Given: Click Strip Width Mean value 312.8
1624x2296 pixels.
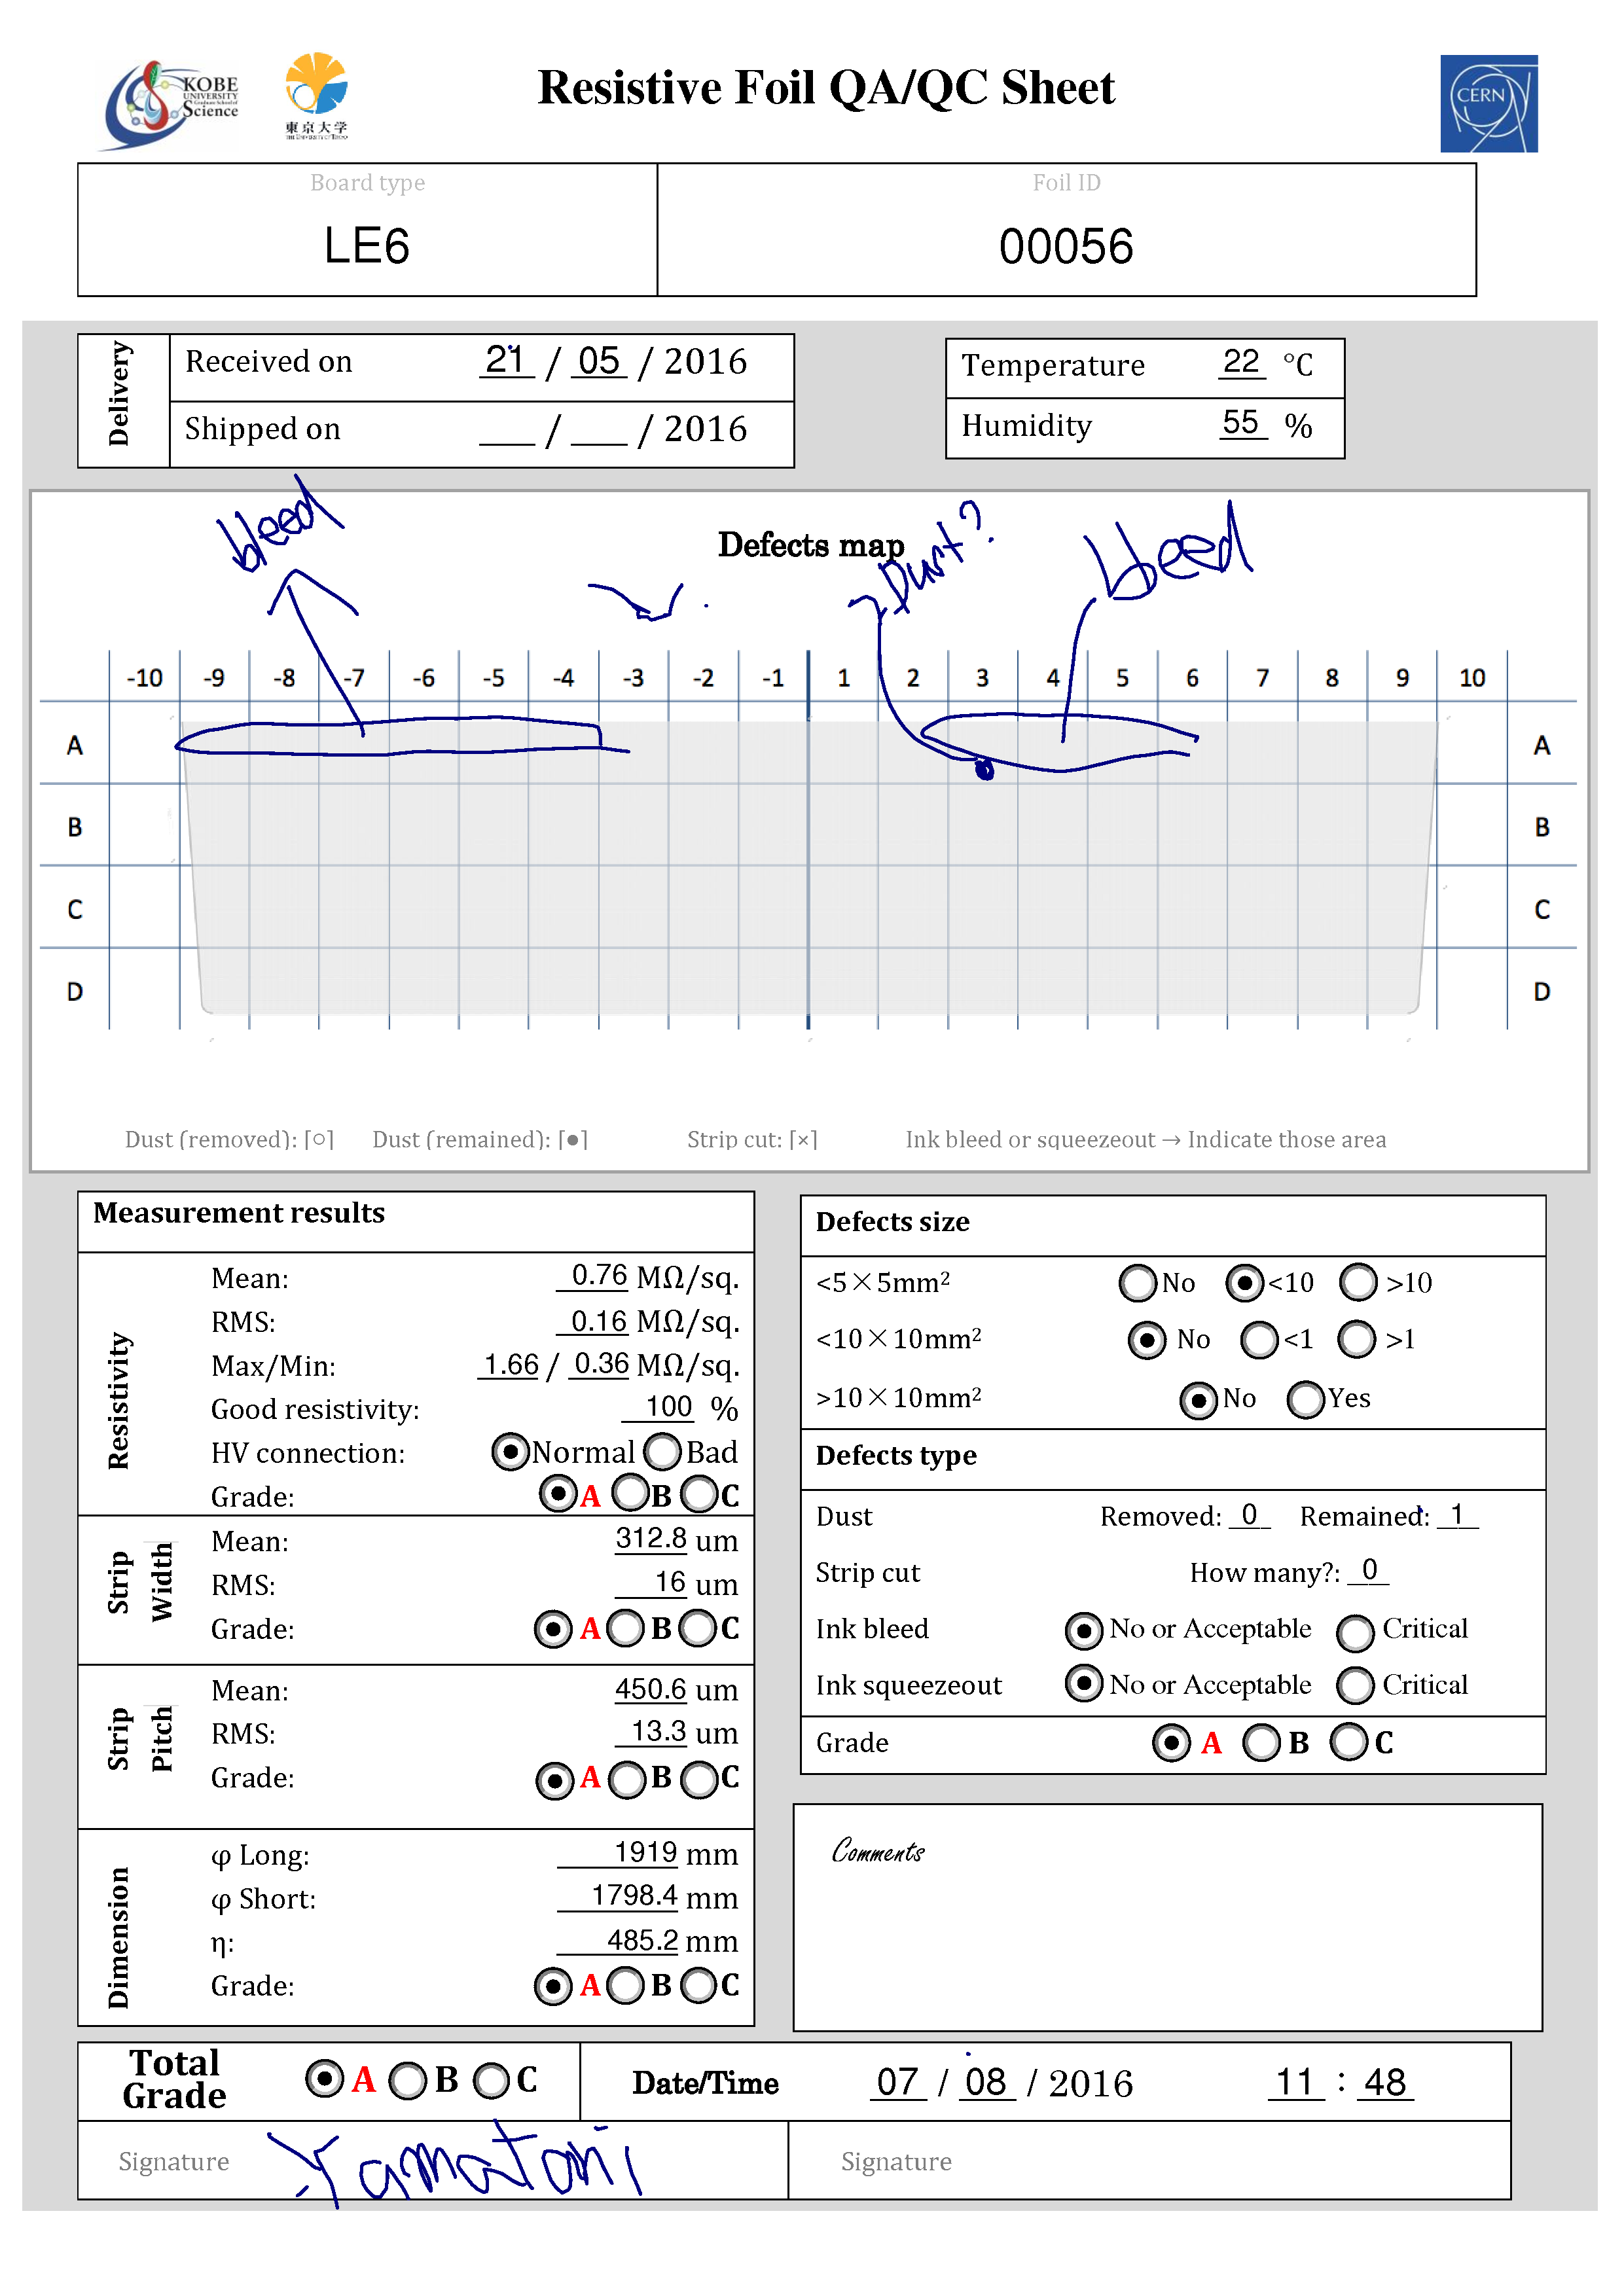Looking at the screenshot, I should [651, 1538].
